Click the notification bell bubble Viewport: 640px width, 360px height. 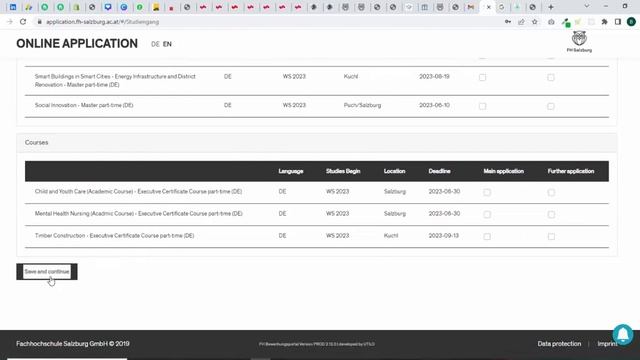pos(623,335)
